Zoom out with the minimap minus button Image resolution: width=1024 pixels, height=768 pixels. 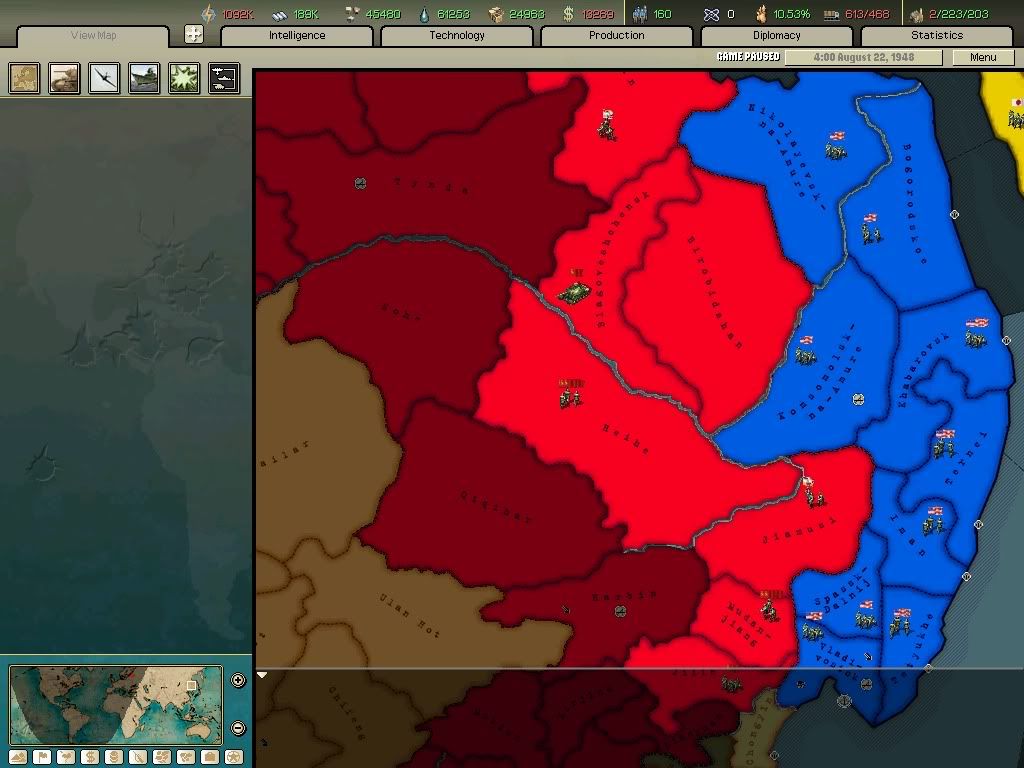click(238, 728)
